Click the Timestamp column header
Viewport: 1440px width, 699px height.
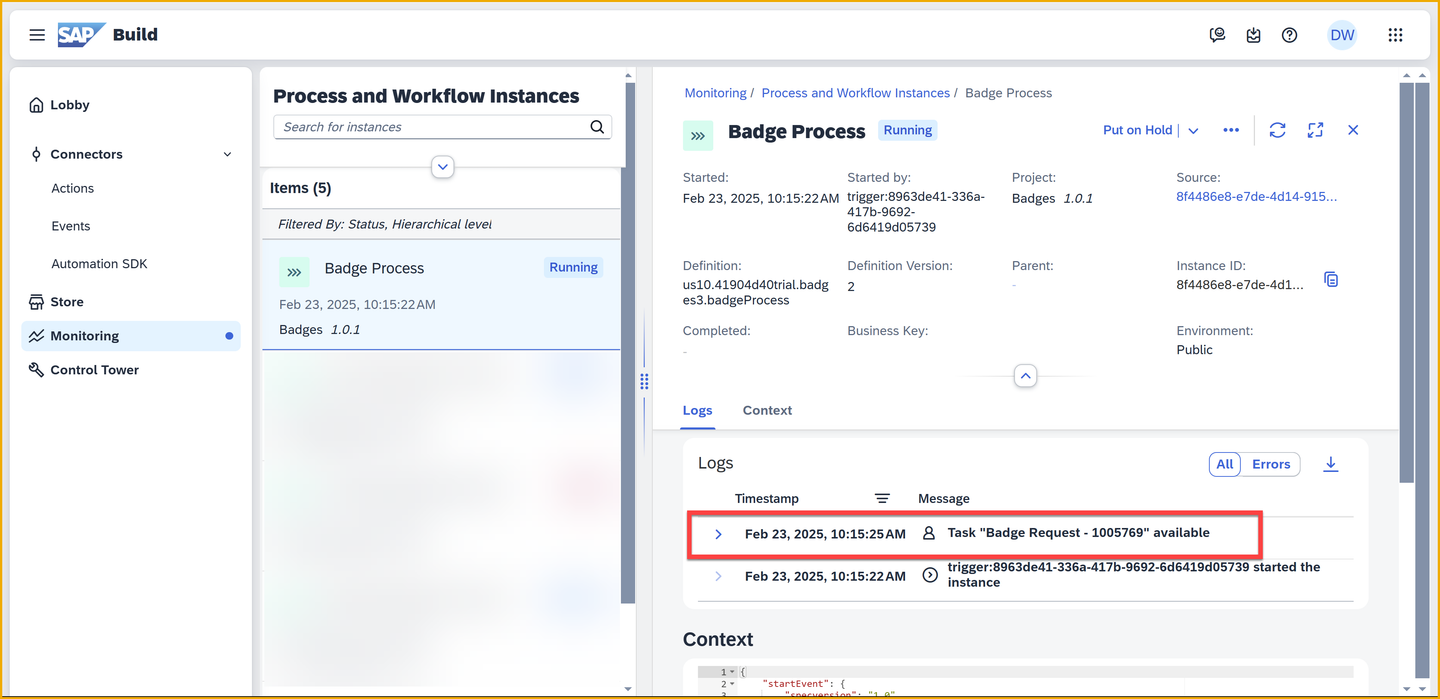coord(766,499)
